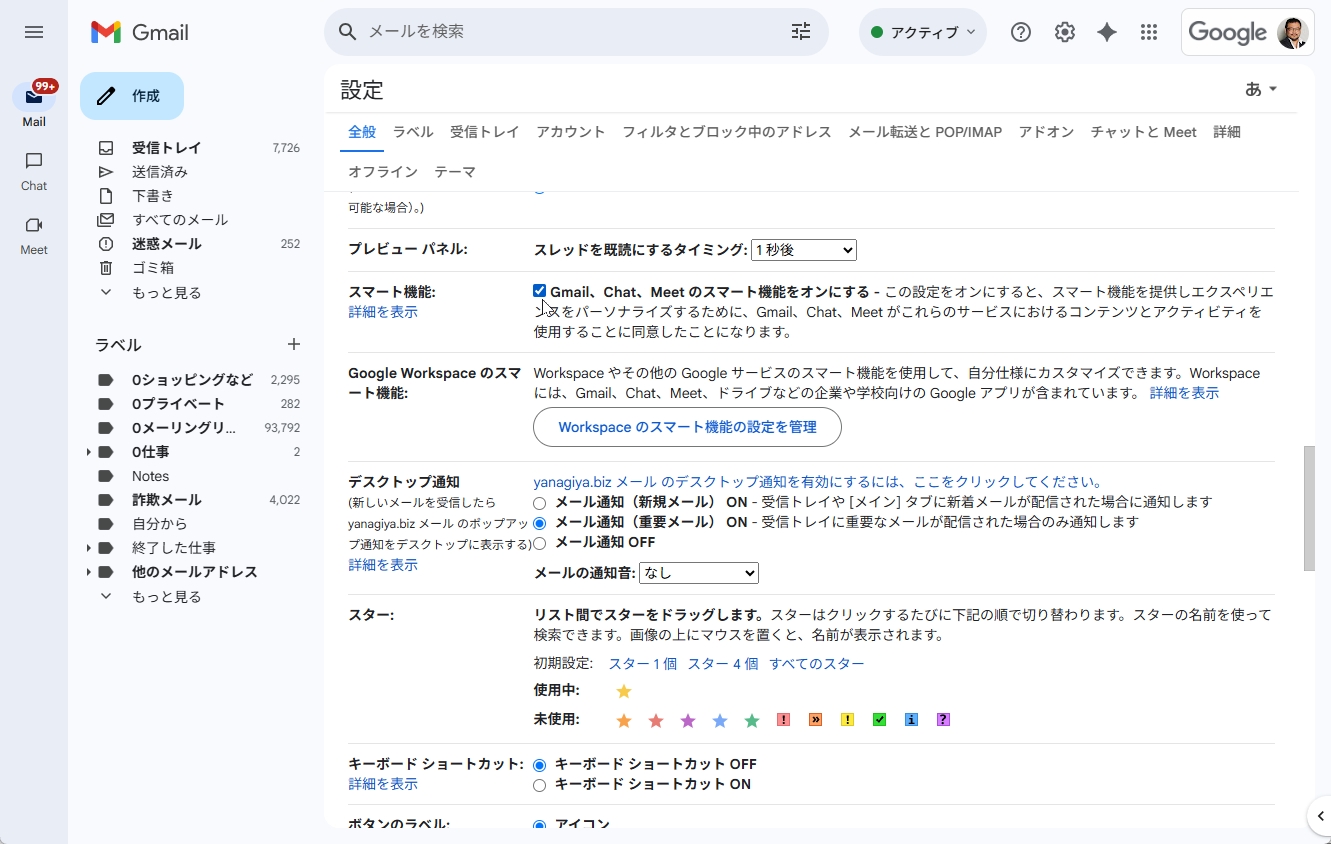Click the スター 4 個 preset link
The height and width of the screenshot is (844, 1331).
point(722,664)
